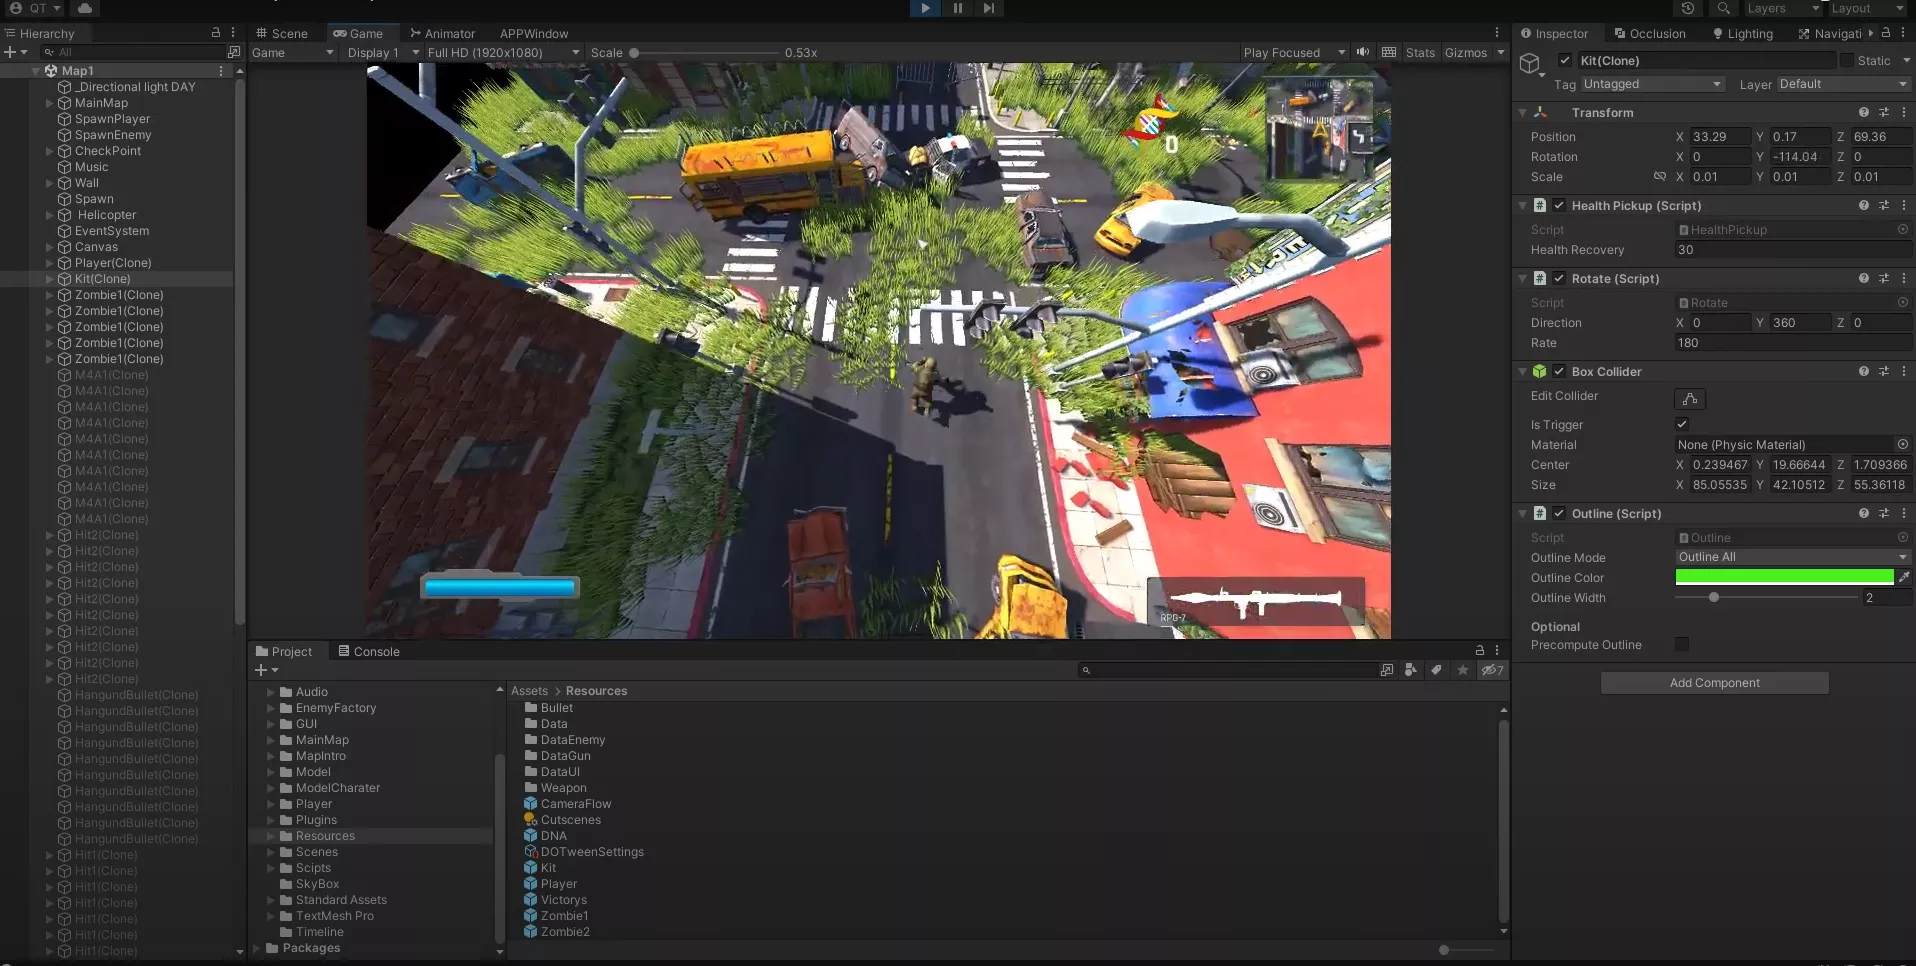Expand the Audio folder in Project tree

tap(270, 692)
